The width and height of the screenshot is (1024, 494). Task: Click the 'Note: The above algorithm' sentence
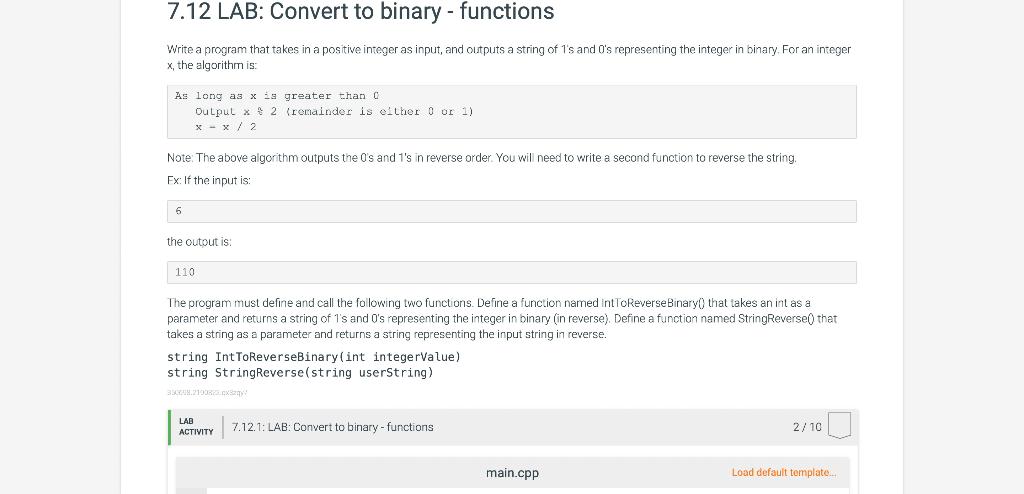point(482,157)
